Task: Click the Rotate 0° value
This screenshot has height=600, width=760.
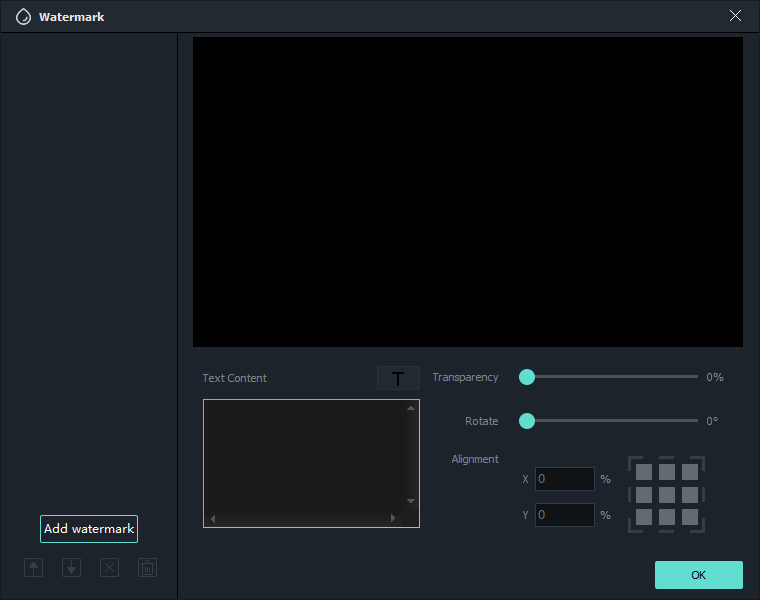Action: coord(712,421)
